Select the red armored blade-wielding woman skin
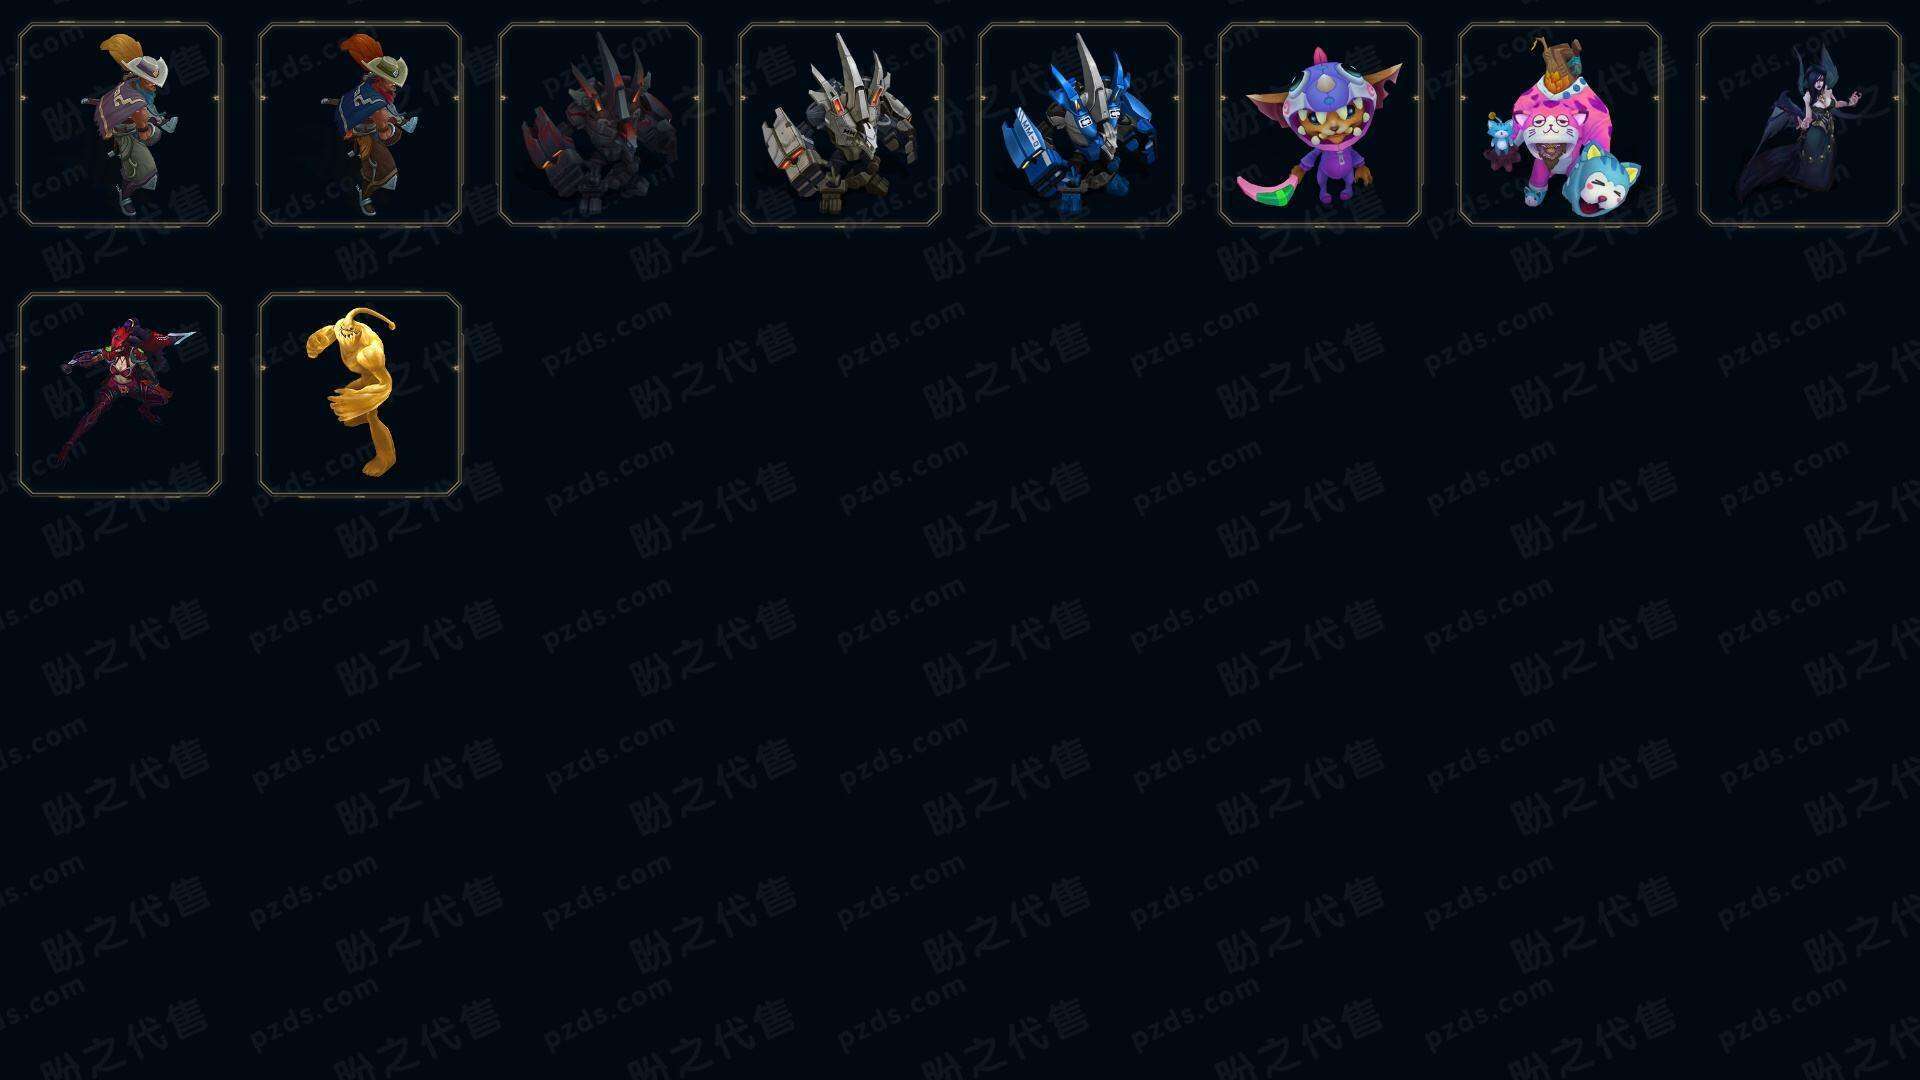This screenshot has height=1080, width=1920. (x=120, y=394)
